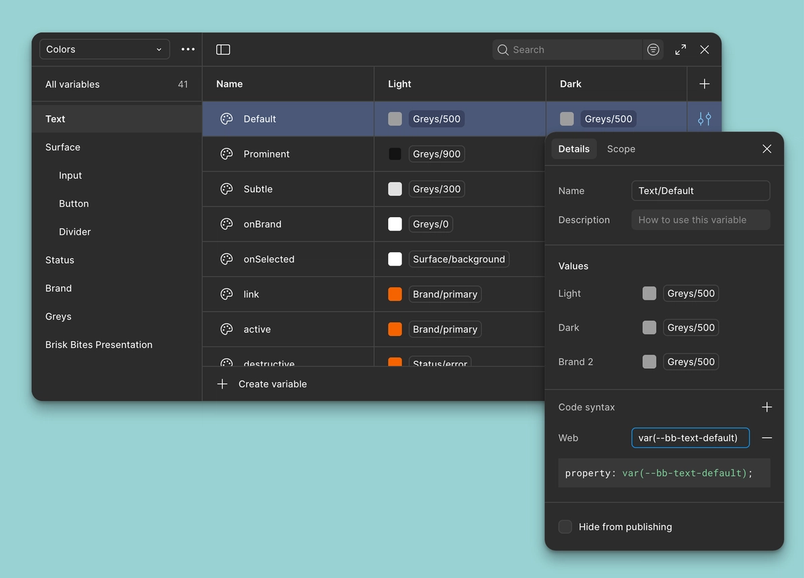The width and height of the screenshot is (804, 578).
Task: Remove the Web code syntax with minus icon
Action: (x=766, y=437)
